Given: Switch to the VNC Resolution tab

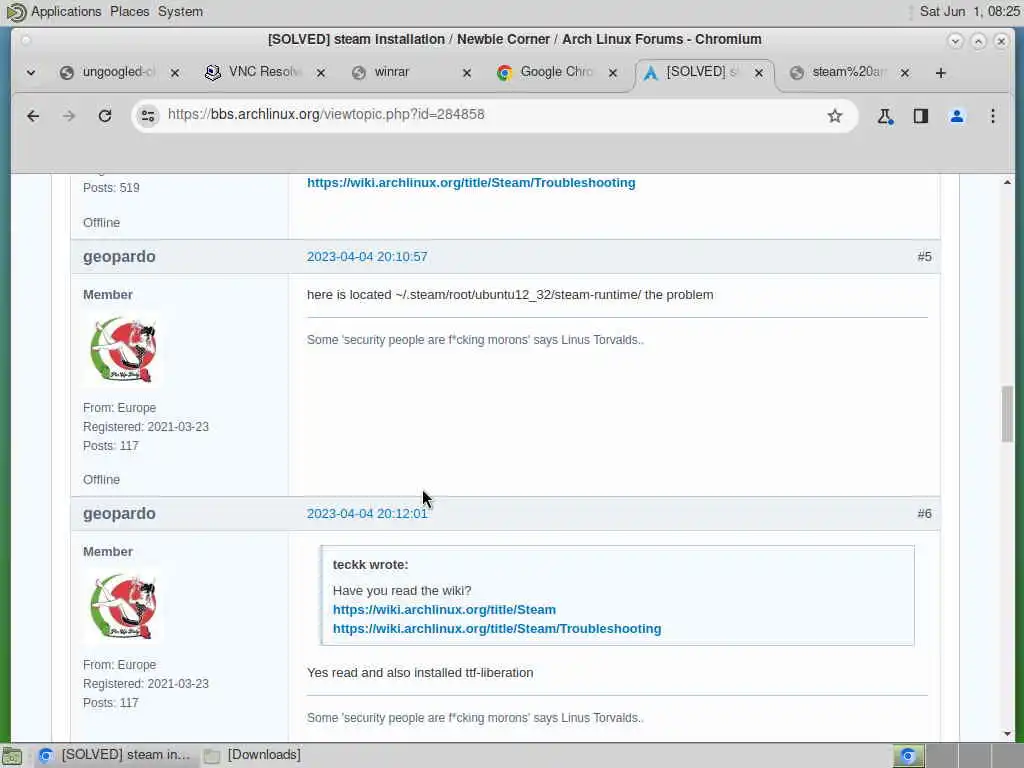Looking at the screenshot, I should (x=264, y=72).
